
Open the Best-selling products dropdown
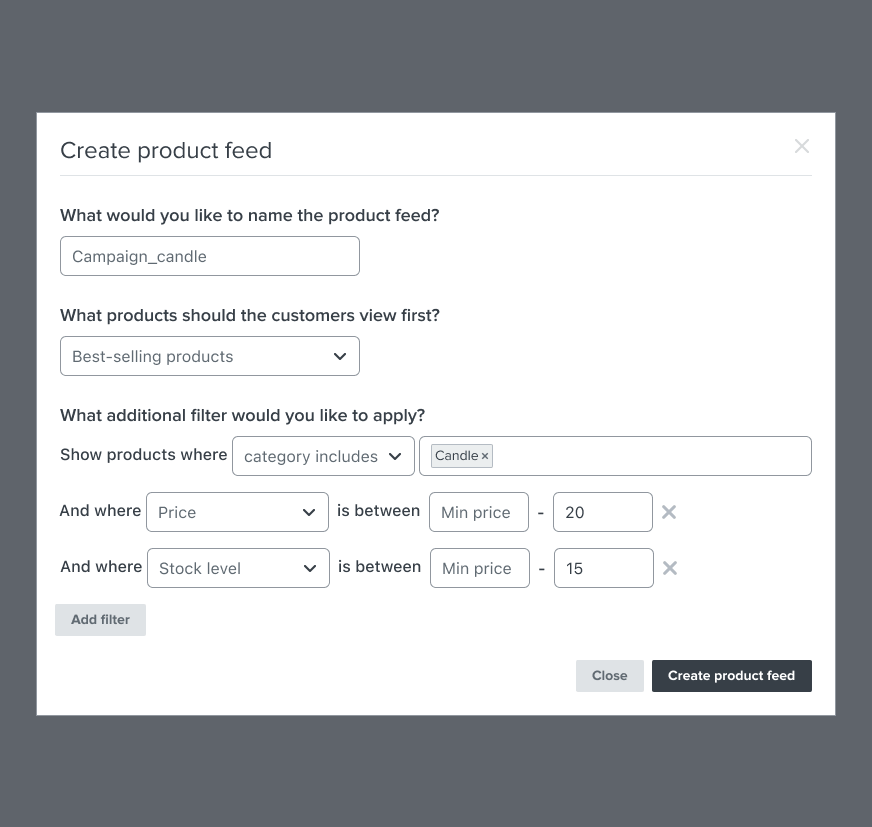[210, 356]
